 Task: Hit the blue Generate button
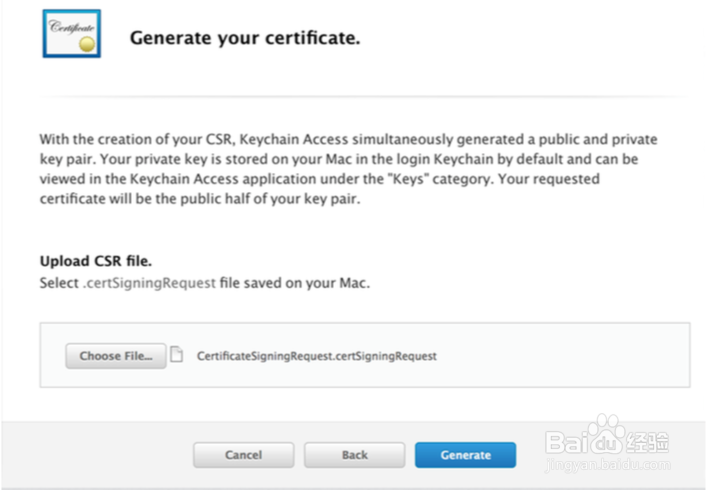point(465,455)
